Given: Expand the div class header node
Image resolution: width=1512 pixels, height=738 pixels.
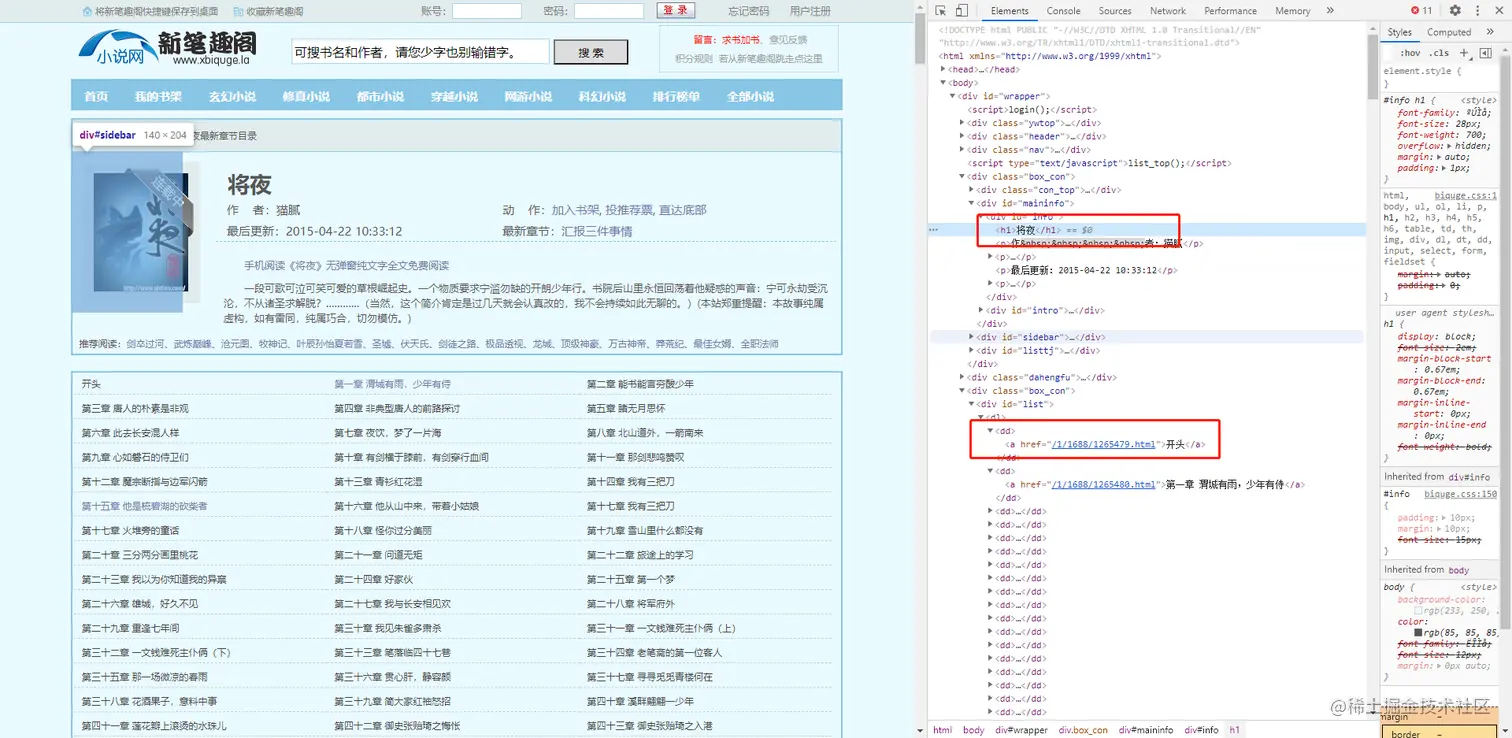Looking at the screenshot, I should [x=962, y=136].
